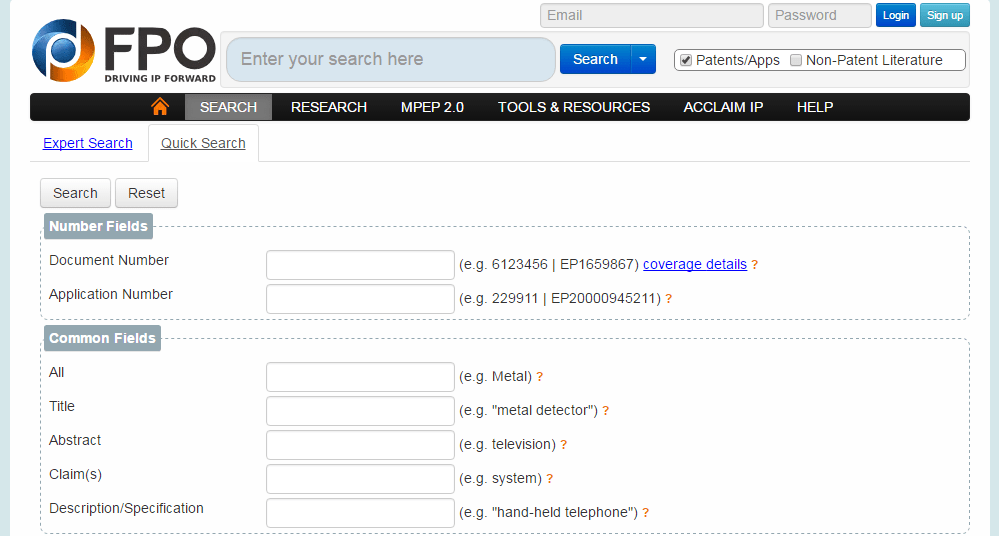Click the main search box

coord(391,59)
